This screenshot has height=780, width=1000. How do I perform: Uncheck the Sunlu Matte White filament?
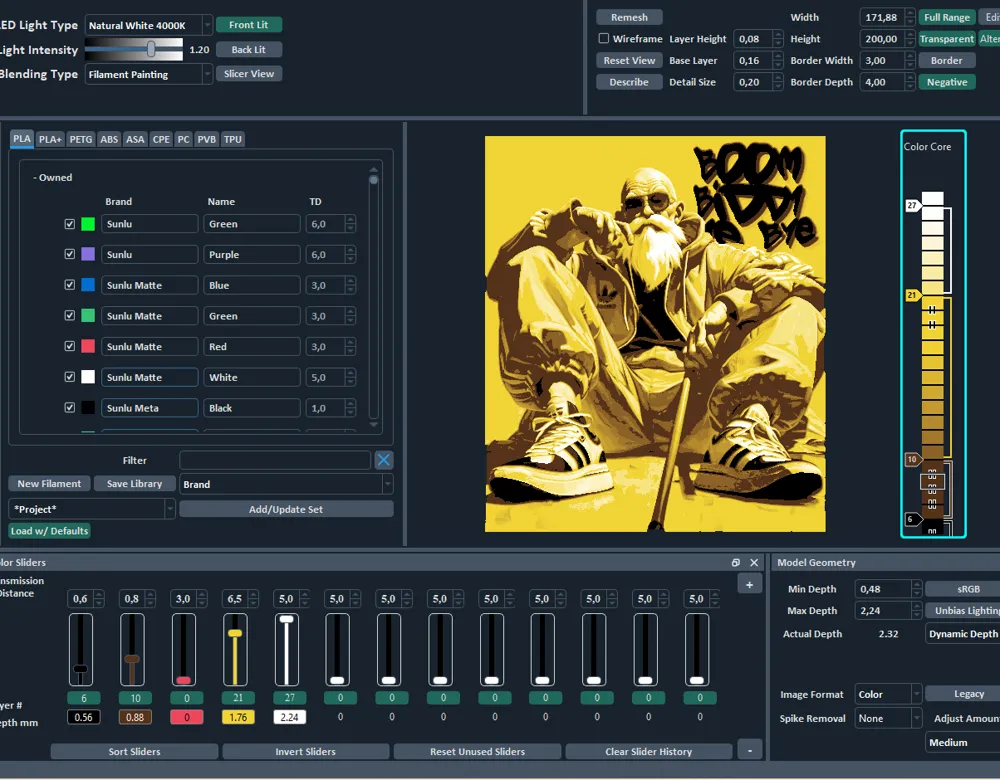coord(70,377)
